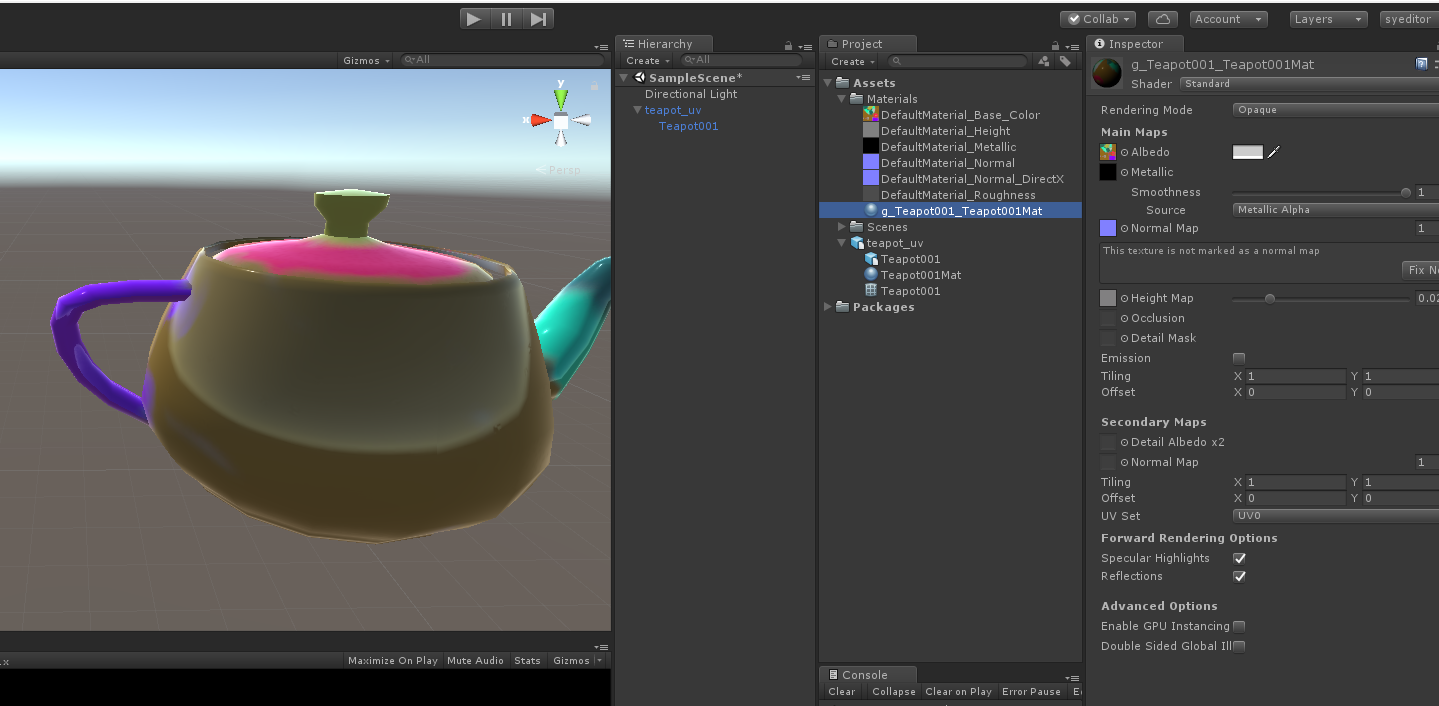Click the material preview sphere in Inspector
1439x706 pixels.
tap(1107, 72)
